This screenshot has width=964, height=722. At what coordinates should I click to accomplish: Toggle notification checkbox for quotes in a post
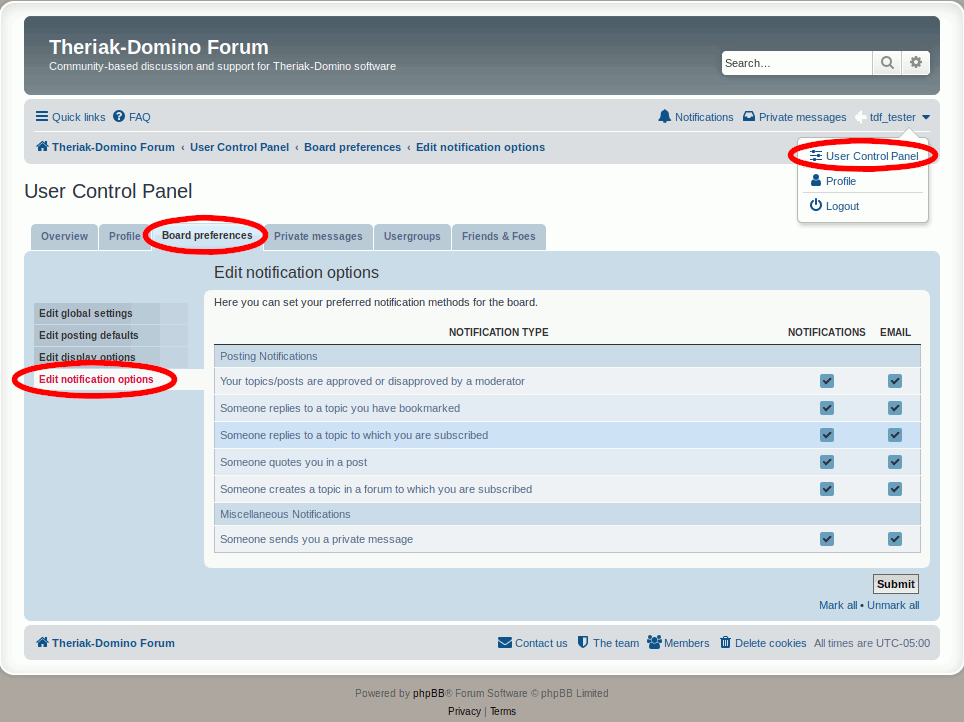[827, 462]
